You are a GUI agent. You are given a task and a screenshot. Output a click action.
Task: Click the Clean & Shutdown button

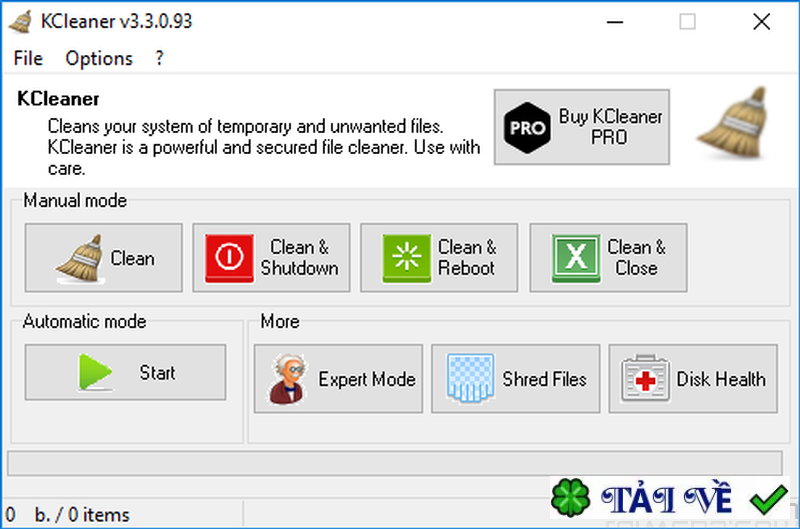(271, 258)
